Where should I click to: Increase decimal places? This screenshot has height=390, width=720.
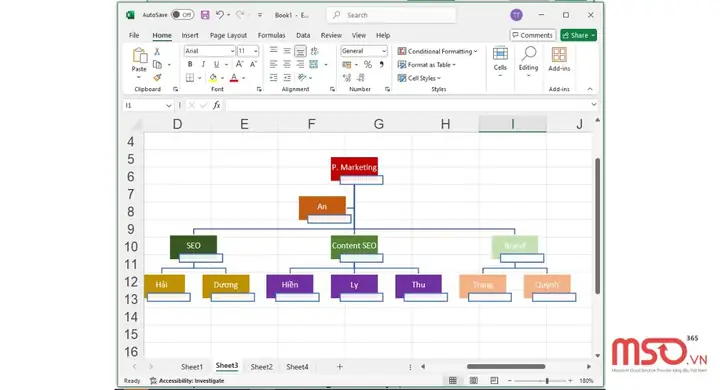[347, 78]
